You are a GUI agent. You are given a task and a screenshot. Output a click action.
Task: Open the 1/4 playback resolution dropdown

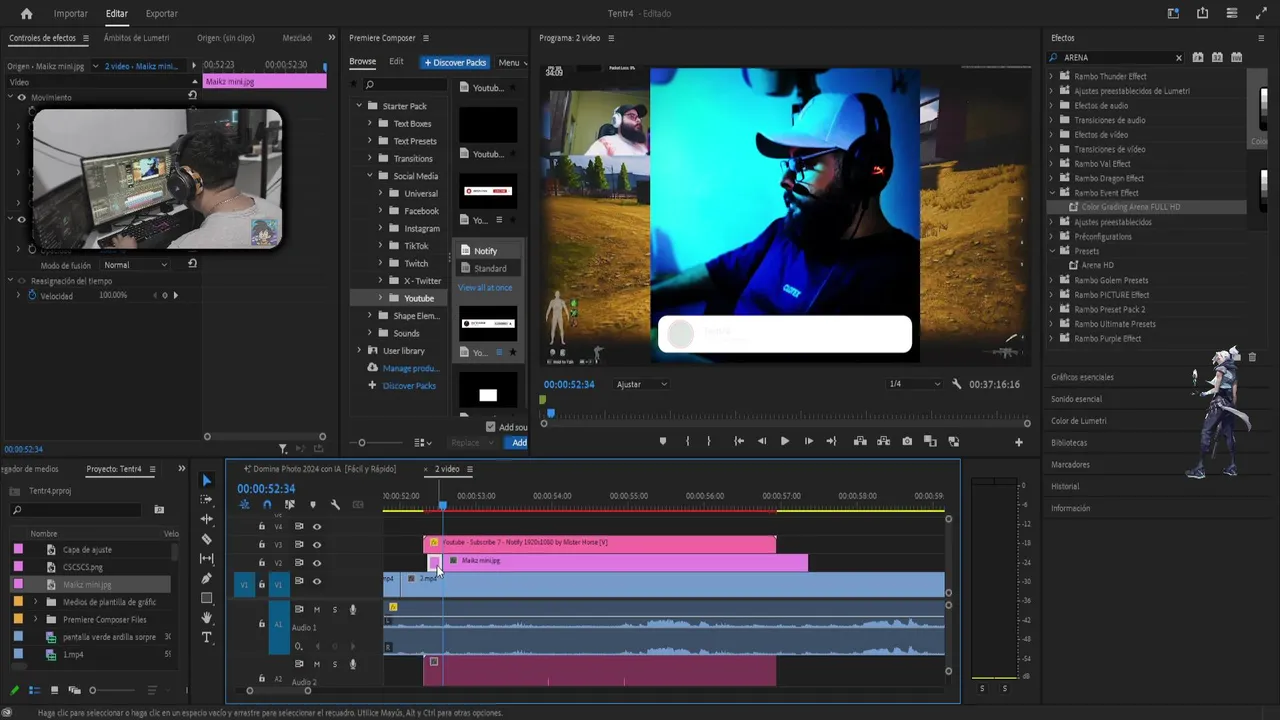(x=914, y=385)
